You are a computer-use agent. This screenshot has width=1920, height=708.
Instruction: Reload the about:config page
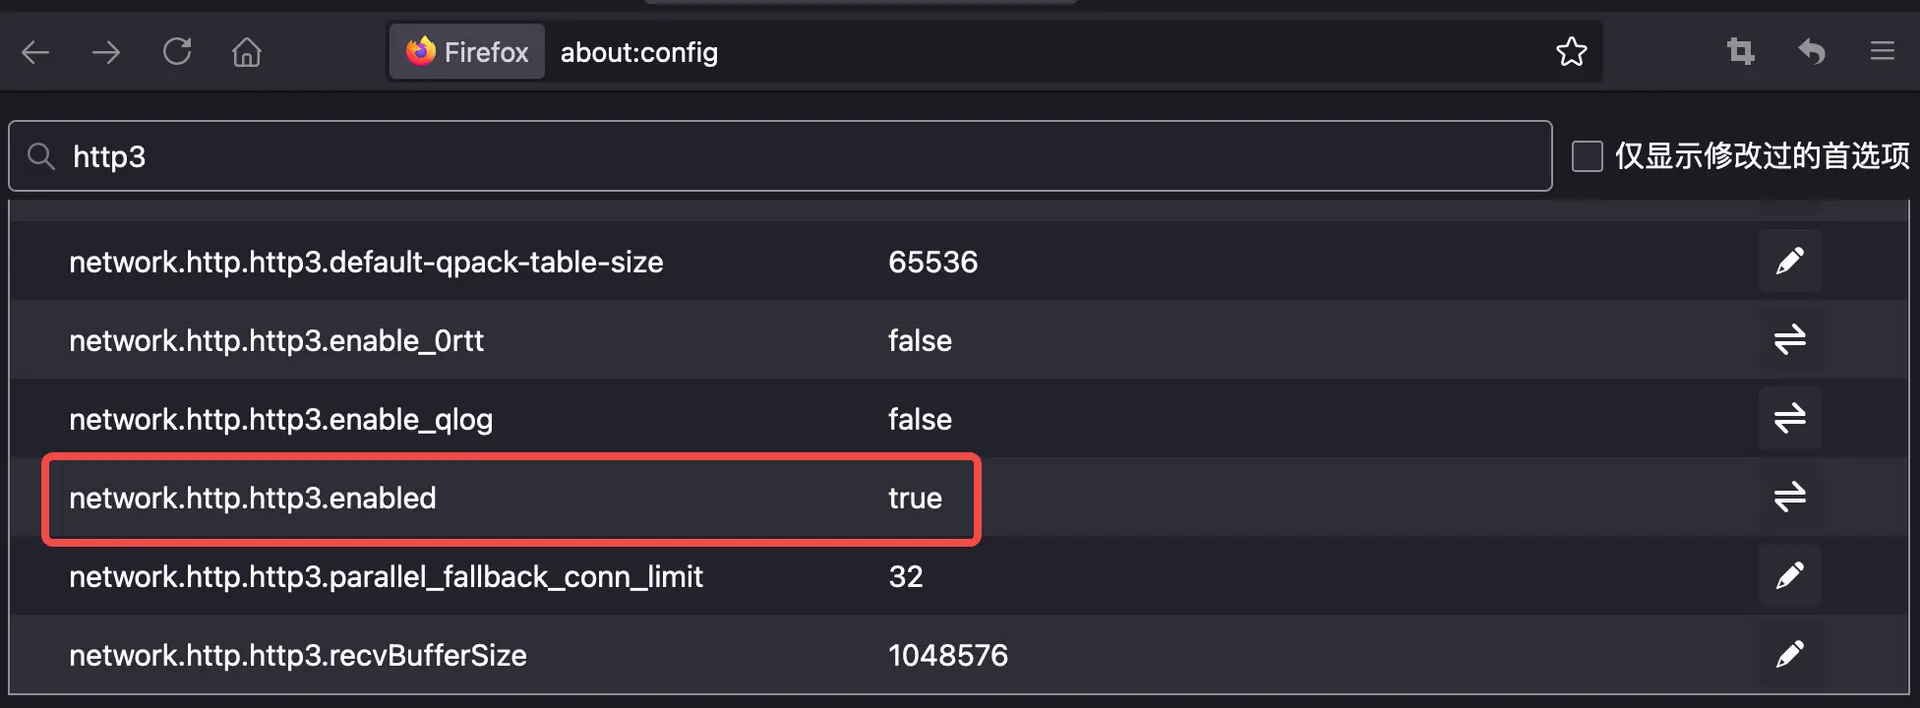(177, 51)
